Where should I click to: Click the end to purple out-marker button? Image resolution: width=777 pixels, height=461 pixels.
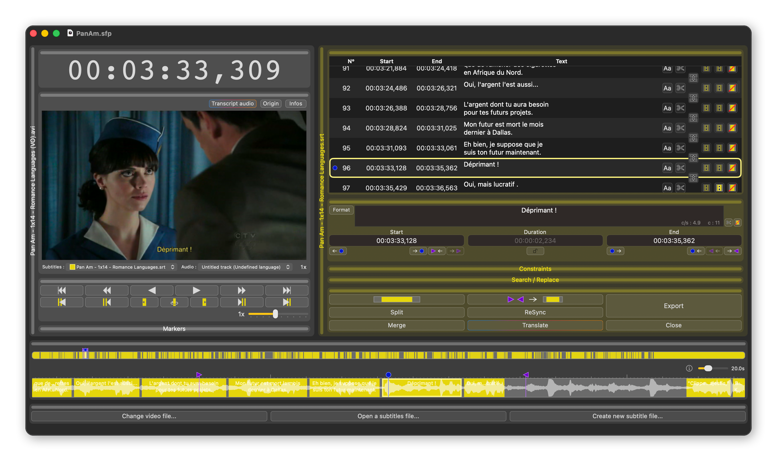click(x=733, y=251)
